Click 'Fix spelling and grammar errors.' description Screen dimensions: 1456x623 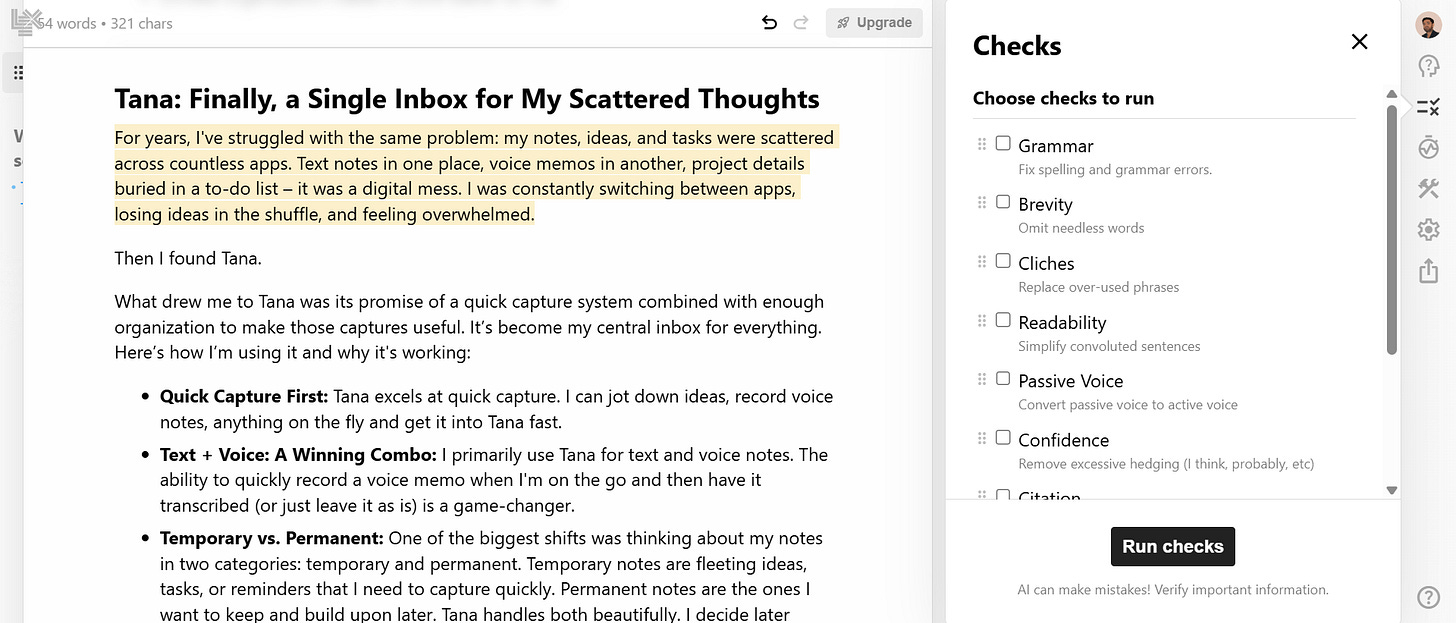click(1115, 169)
